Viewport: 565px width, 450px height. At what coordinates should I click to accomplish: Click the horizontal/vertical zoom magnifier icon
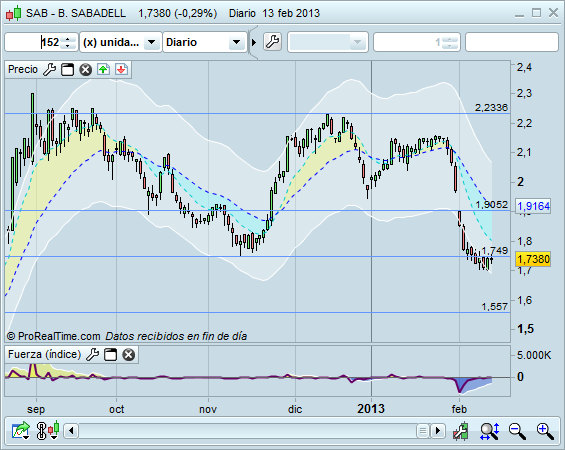tap(489, 431)
